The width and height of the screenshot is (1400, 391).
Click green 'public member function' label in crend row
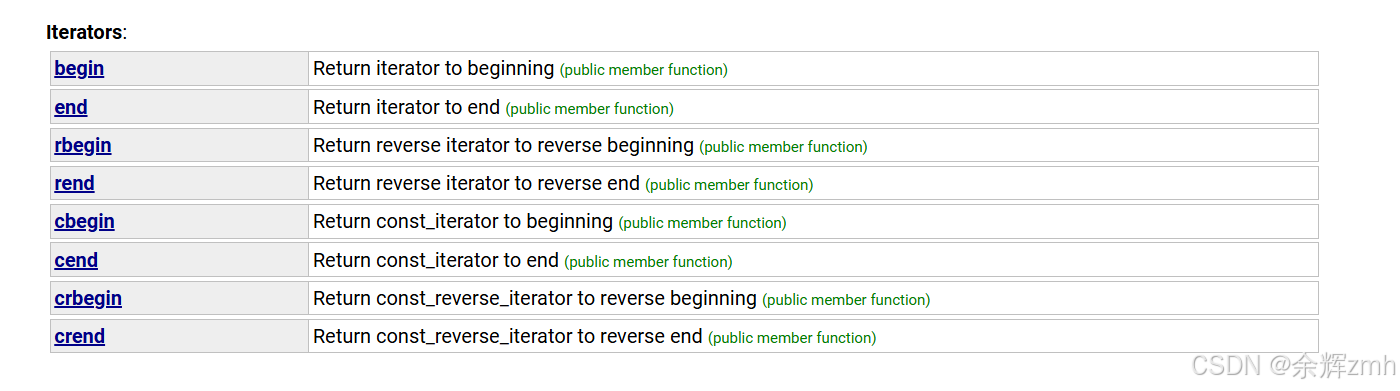(792, 338)
